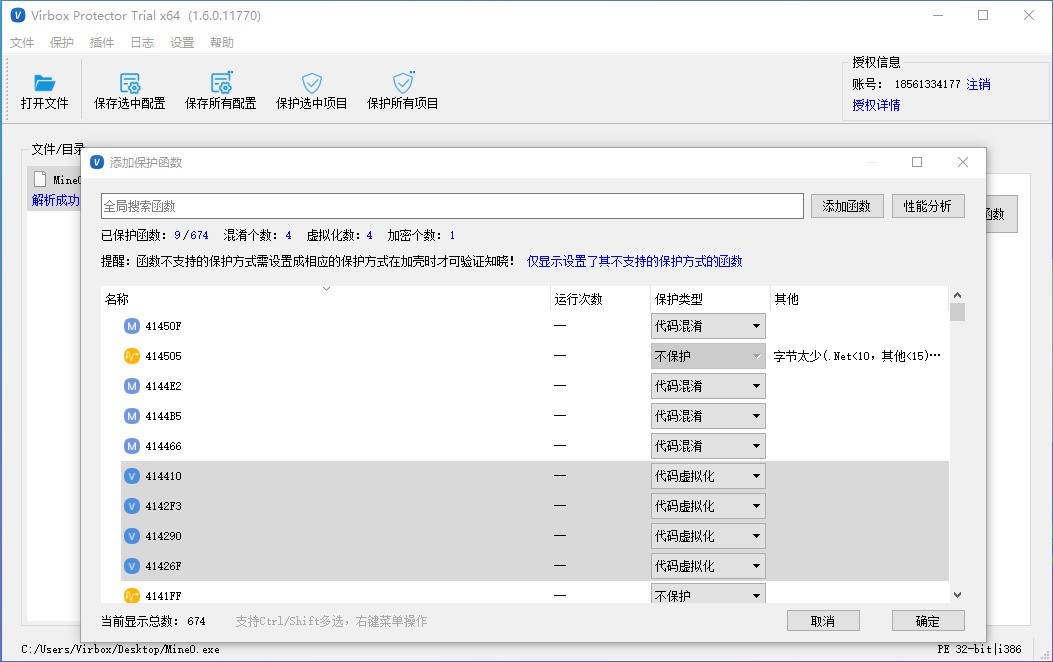
Task: Focus the 全局搜索函数 search field
Action: [x=452, y=206]
